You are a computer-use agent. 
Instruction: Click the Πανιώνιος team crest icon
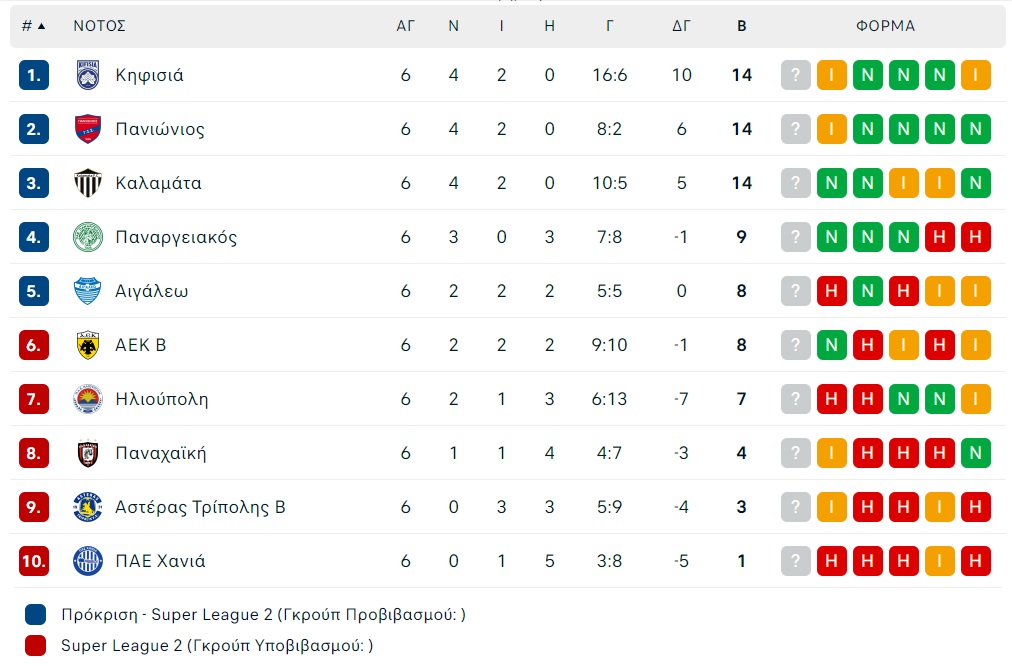point(88,129)
